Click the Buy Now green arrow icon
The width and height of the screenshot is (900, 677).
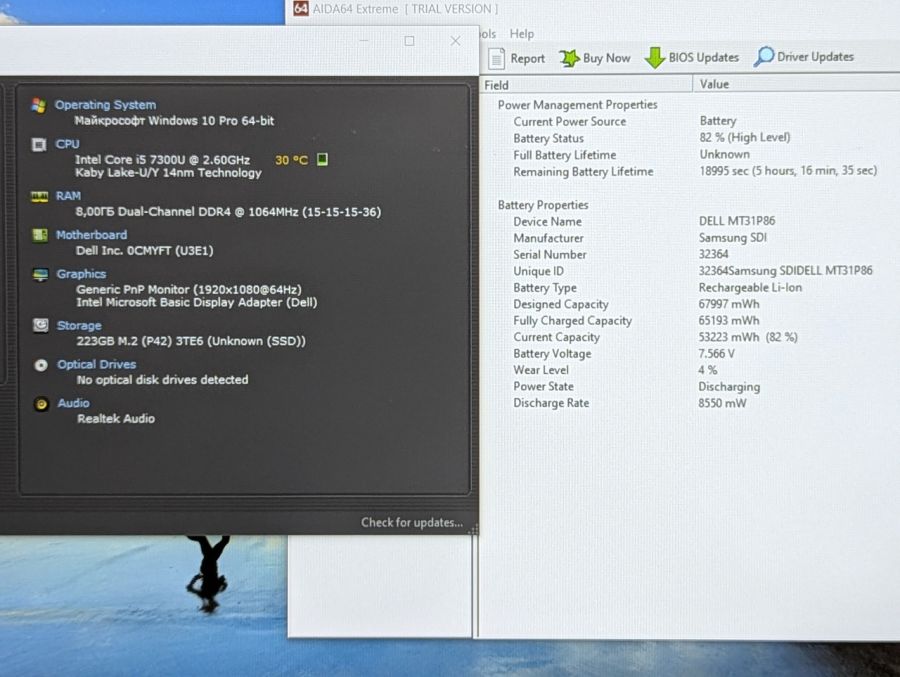(569, 58)
